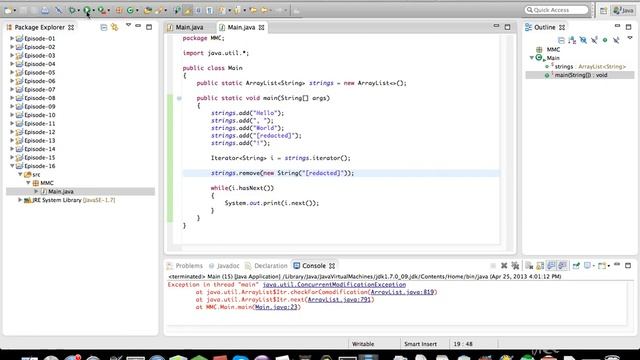Open the Open Console dropdown arrow
Image resolution: width=640 pixels, height=360 pixels.
pyautogui.click(x=608, y=266)
